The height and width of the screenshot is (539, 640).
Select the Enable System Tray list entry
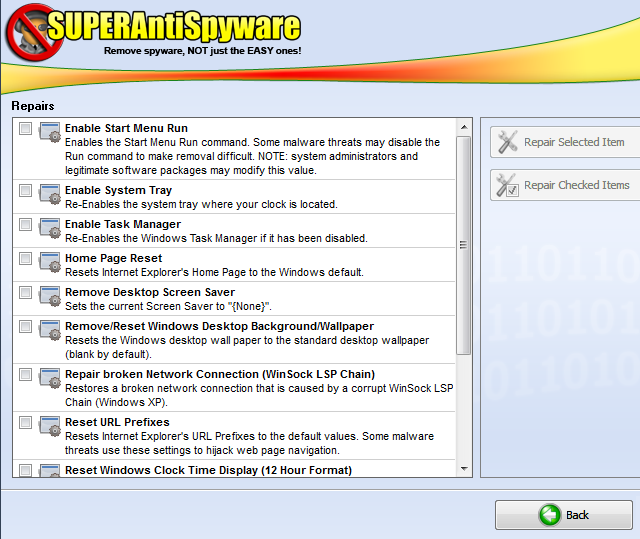[x=200, y=197]
